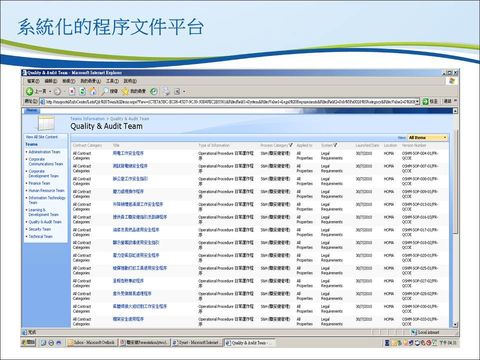The height and width of the screenshot is (360, 480).
Task: Click the IE quick launch icon on taskbar
Action: point(51,342)
